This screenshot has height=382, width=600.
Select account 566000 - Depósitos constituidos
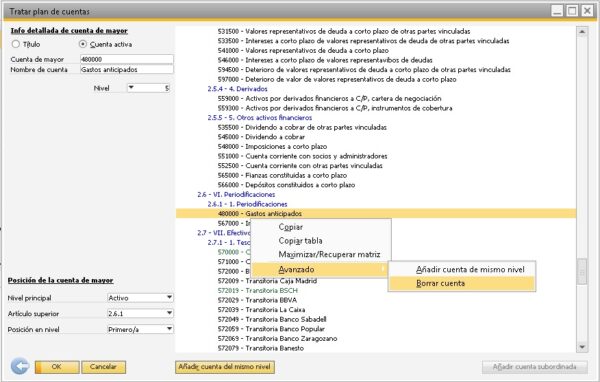click(x=286, y=185)
